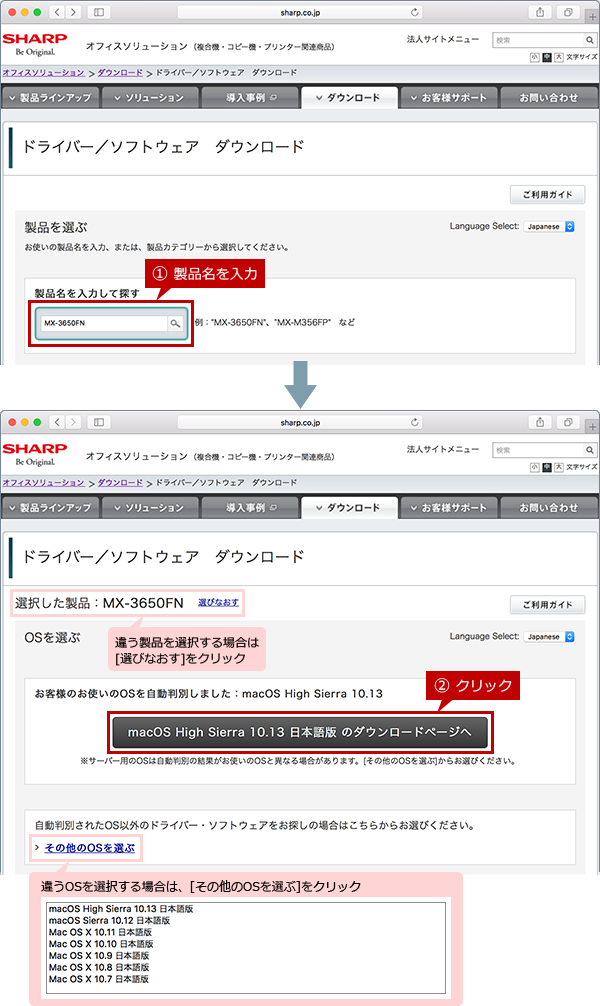600x1006 pixels.
Task: Click the back arrow in upper Safari window
Action: coord(57,12)
